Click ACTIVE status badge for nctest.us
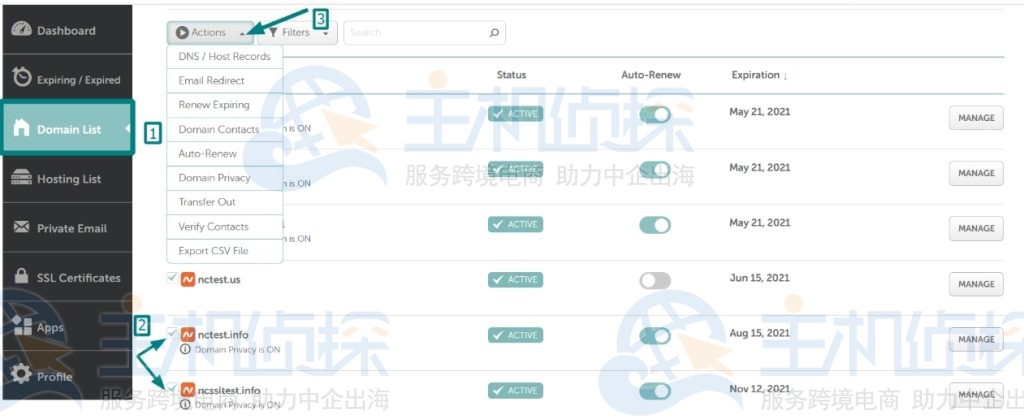The height and width of the screenshot is (419, 1024). (515, 280)
